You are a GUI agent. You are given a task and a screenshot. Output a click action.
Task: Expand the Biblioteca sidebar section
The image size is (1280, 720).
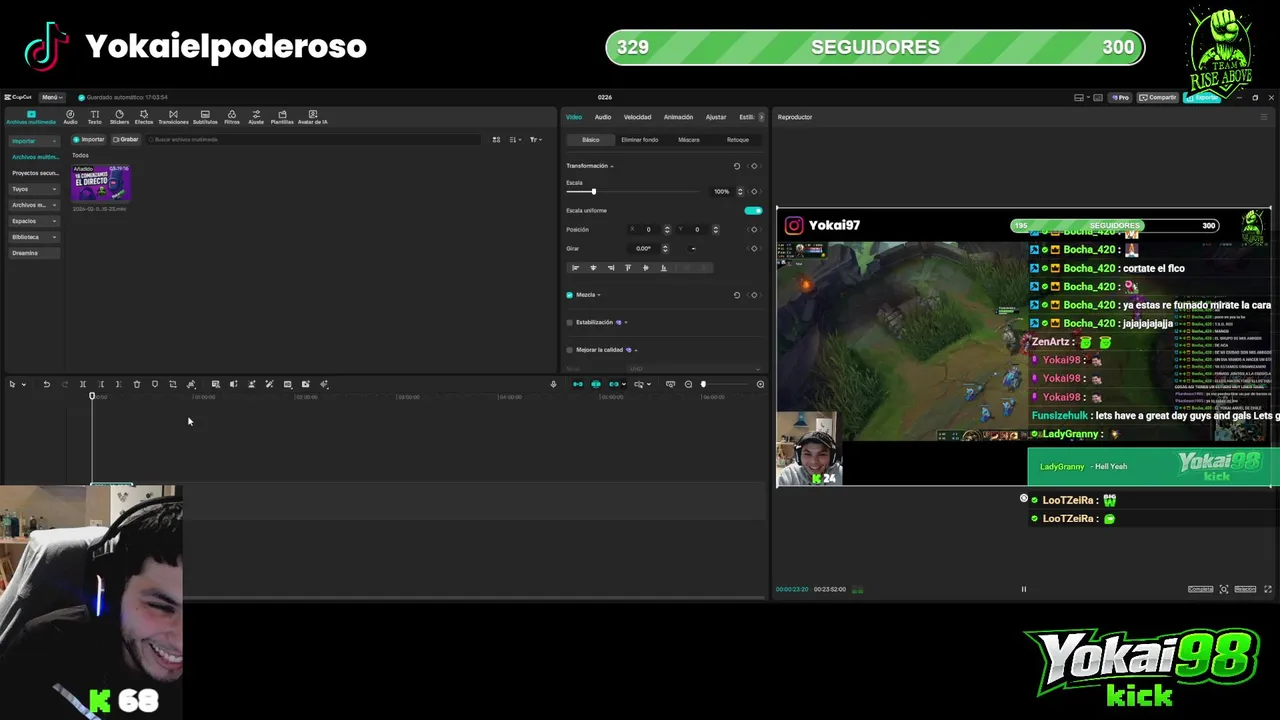pos(54,237)
